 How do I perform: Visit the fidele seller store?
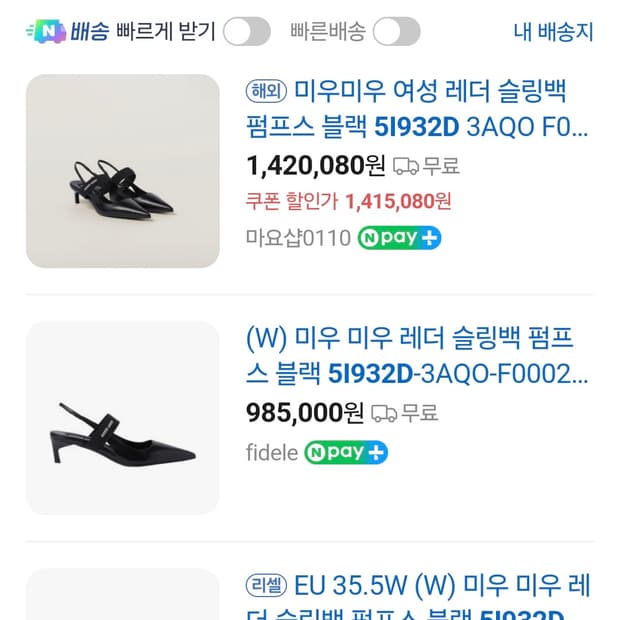click(x=271, y=453)
